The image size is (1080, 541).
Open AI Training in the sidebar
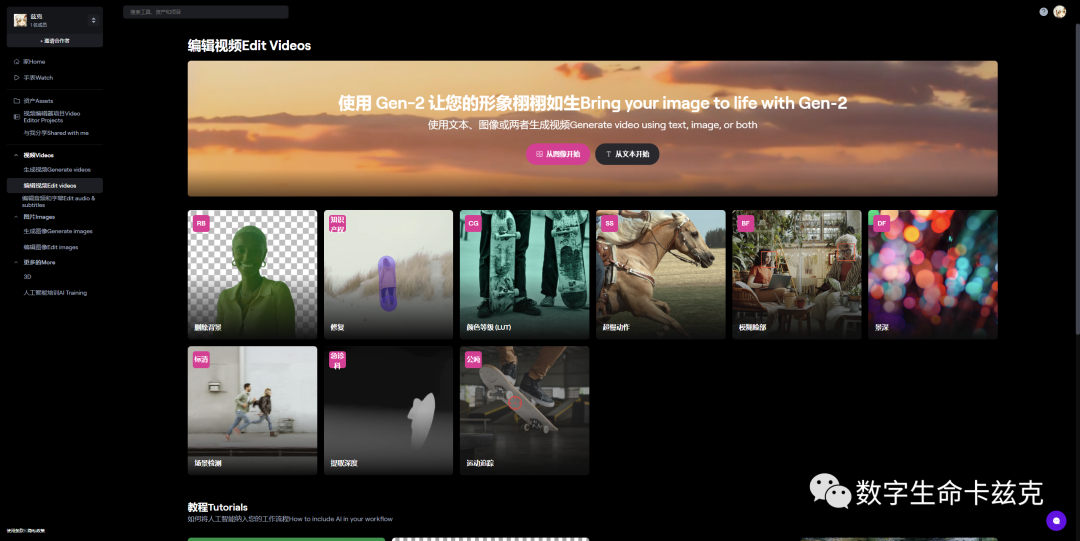click(55, 293)
